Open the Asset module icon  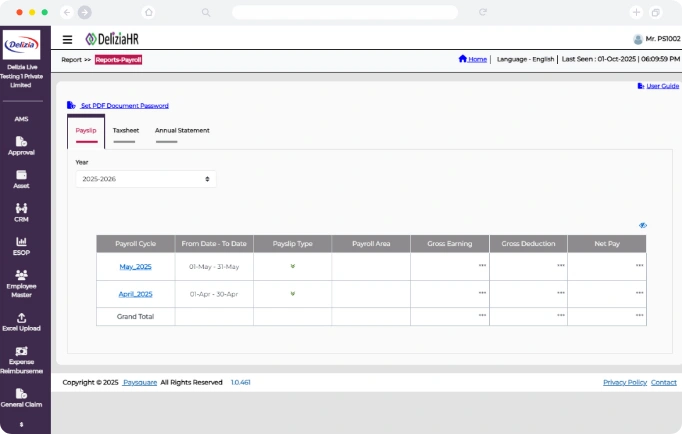point(21,175)
